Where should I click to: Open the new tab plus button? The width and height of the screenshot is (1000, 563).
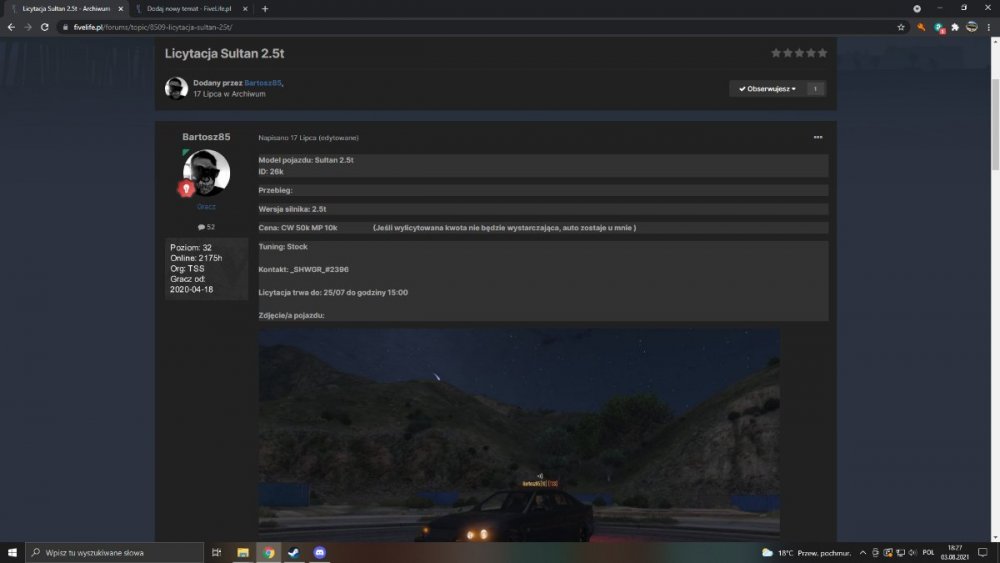click(x=265, y=9)
